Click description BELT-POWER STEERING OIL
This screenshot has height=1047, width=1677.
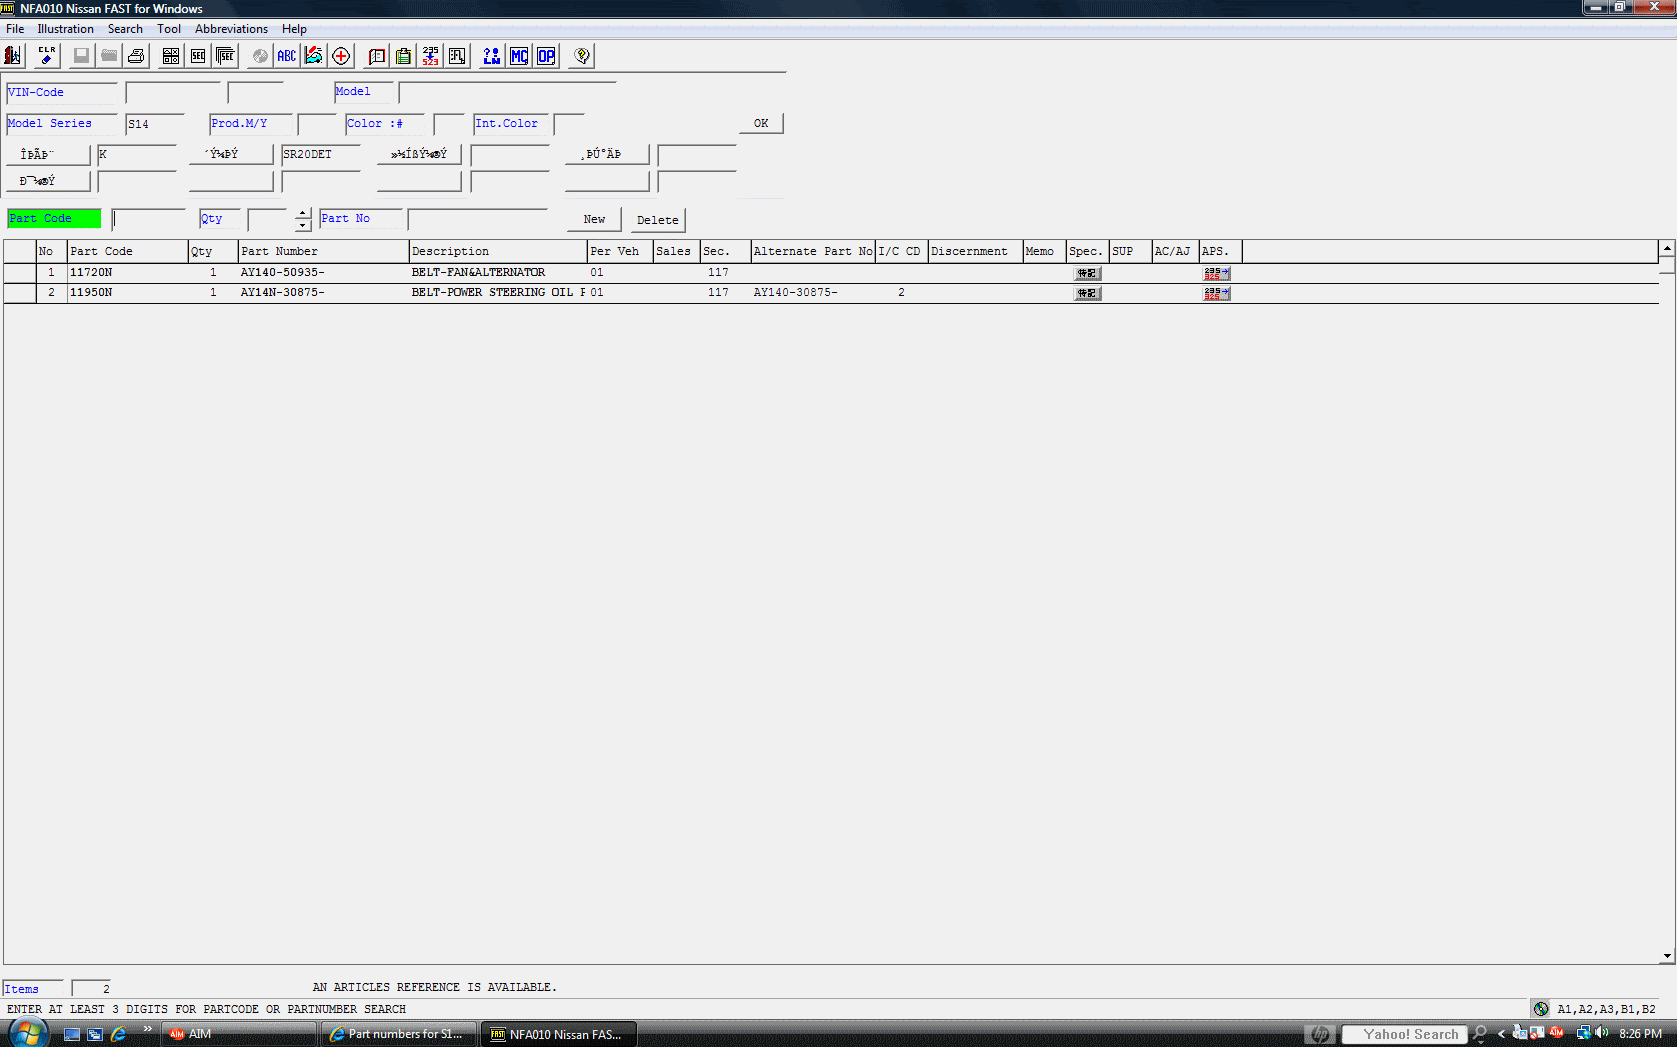click(492, 292)
